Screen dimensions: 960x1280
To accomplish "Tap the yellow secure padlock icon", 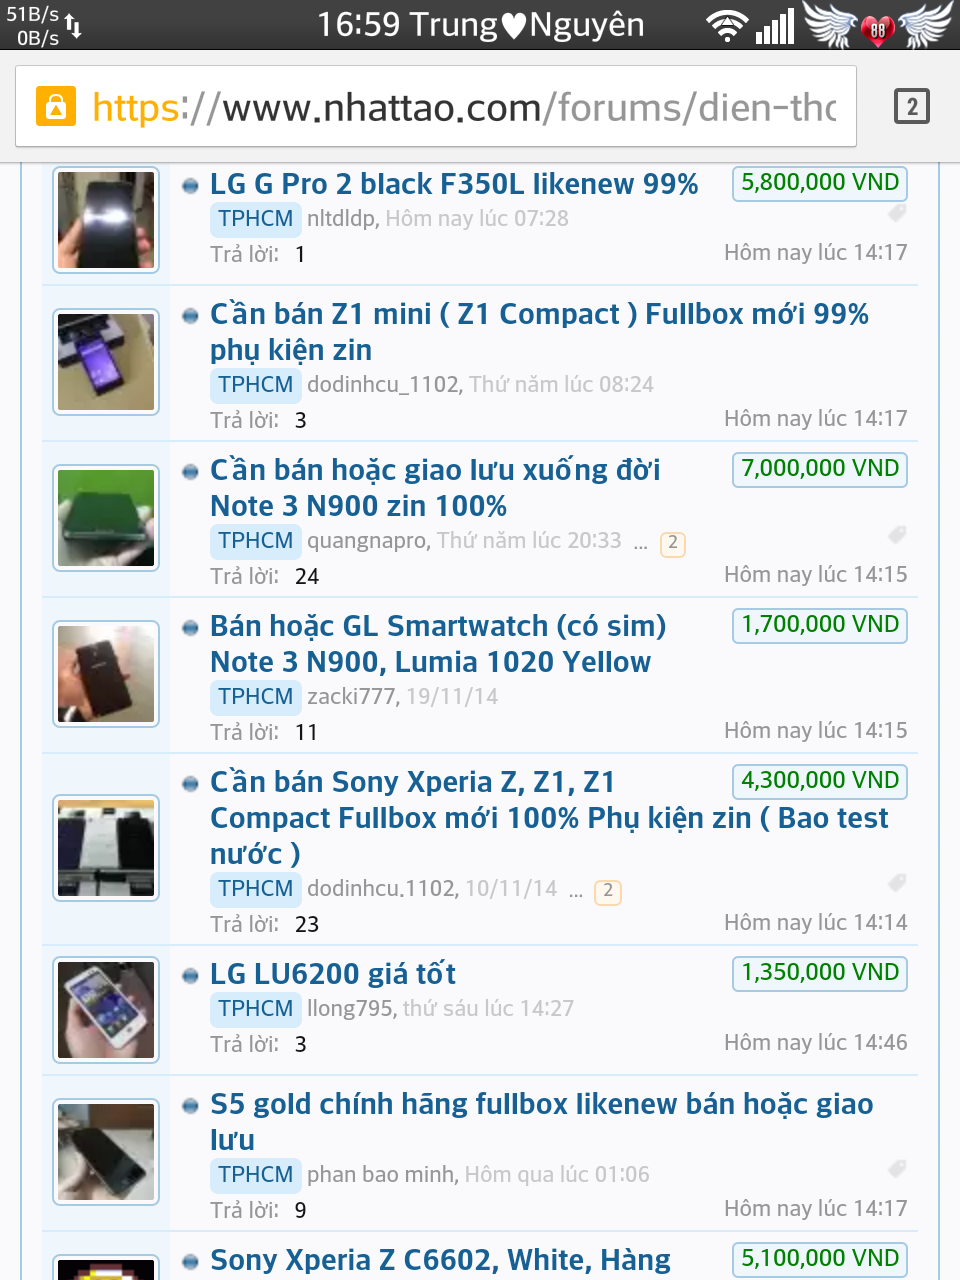I will [x=56, y=106].
